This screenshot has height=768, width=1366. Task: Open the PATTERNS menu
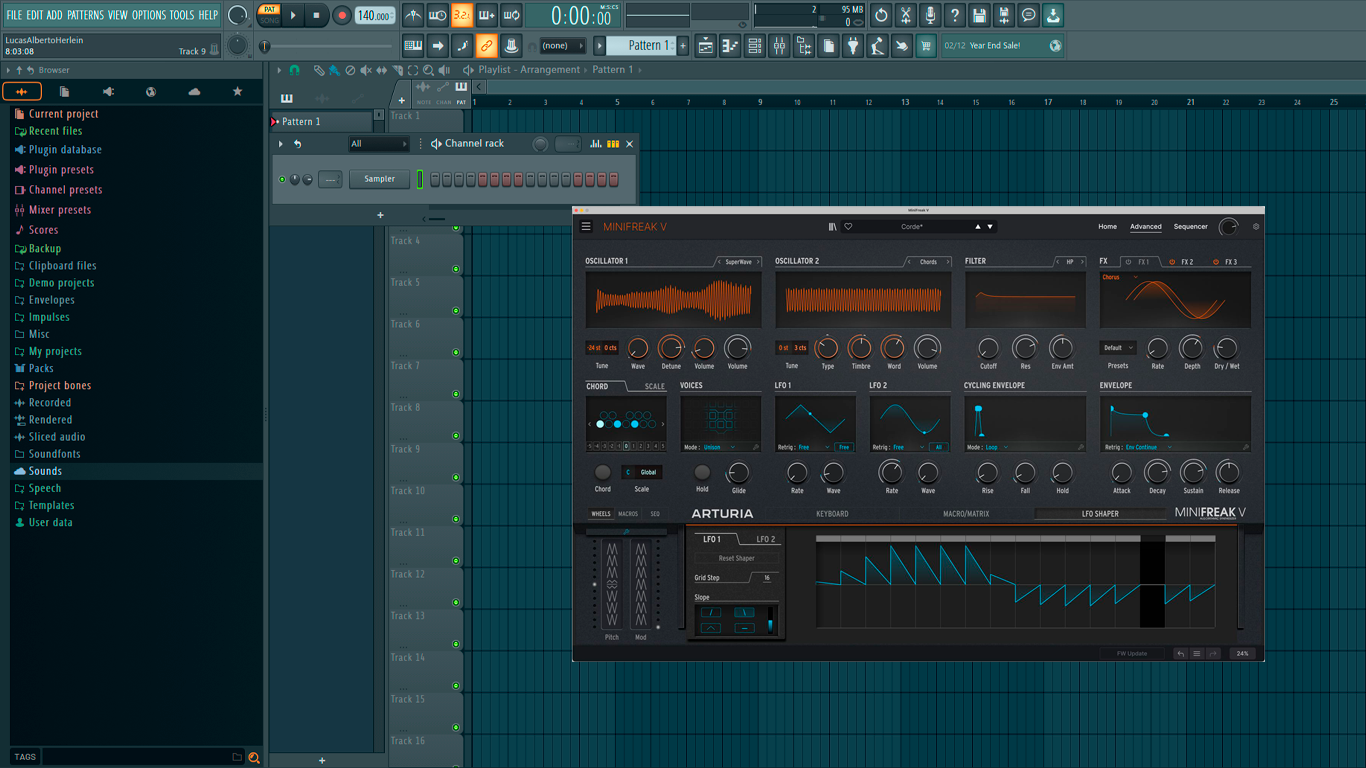tap(85, 15)
